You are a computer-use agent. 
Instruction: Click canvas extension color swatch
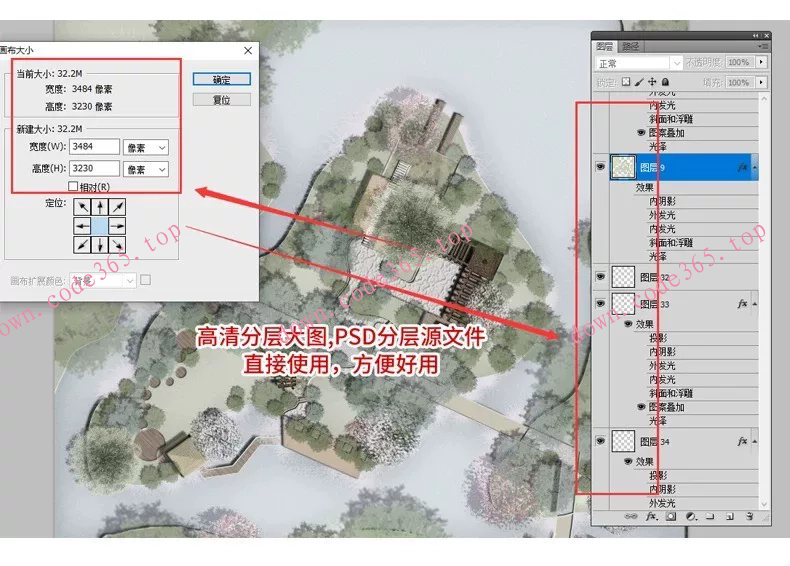[x=146, y=280]
